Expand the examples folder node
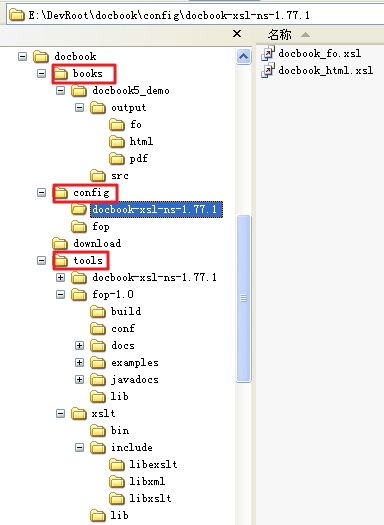 coord(80,363)
